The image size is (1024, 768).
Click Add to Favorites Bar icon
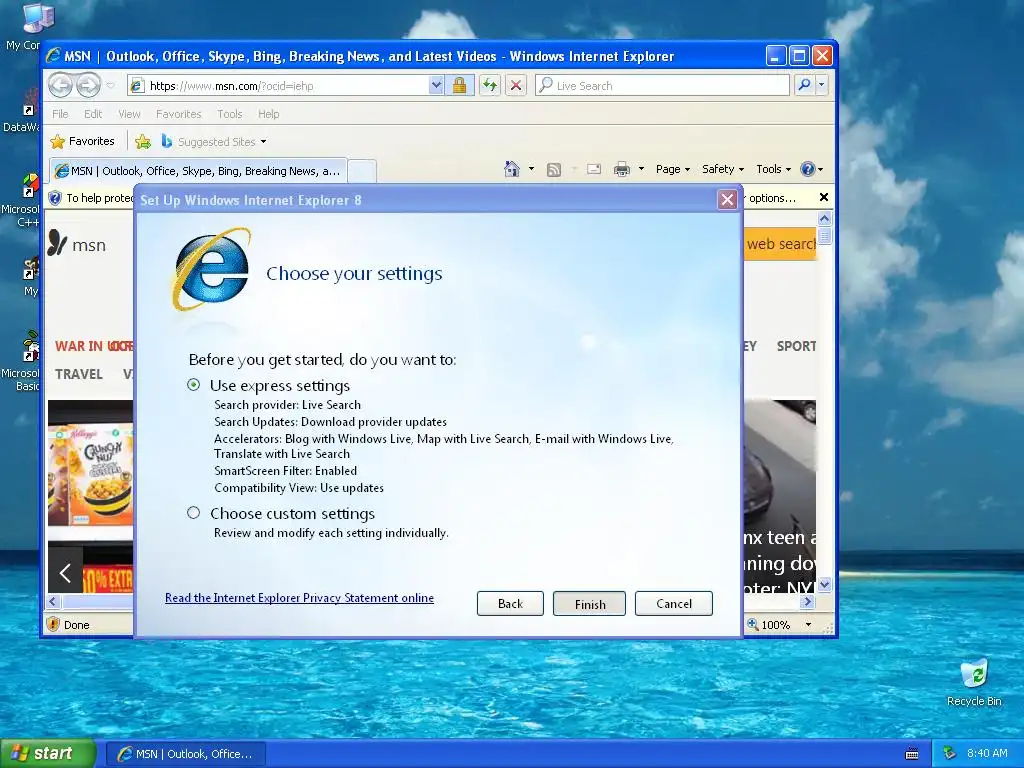(143, 141)
